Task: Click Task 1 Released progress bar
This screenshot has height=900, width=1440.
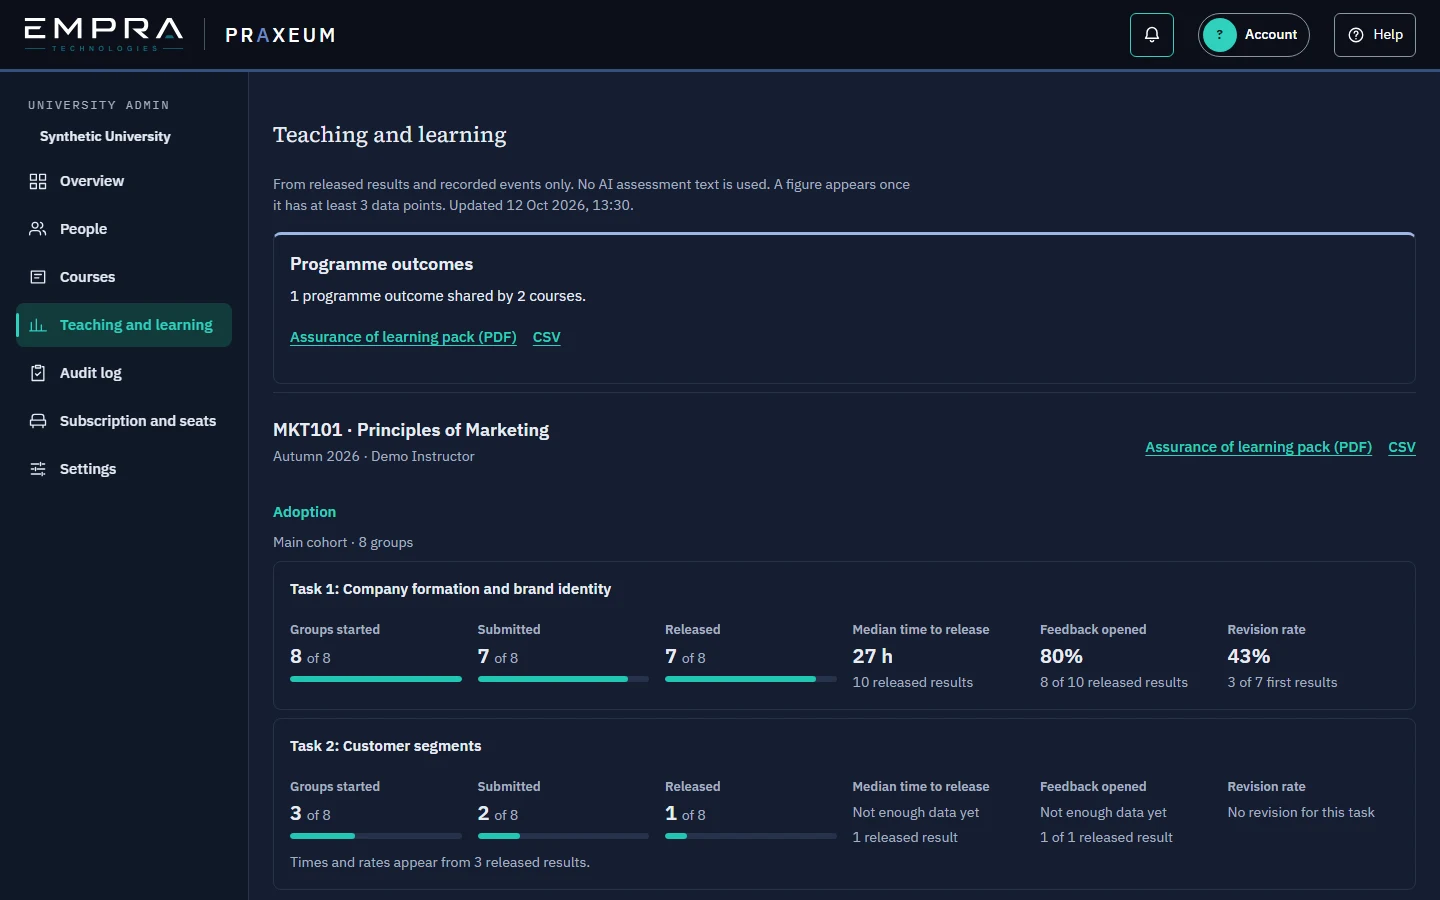Action: 751,679
